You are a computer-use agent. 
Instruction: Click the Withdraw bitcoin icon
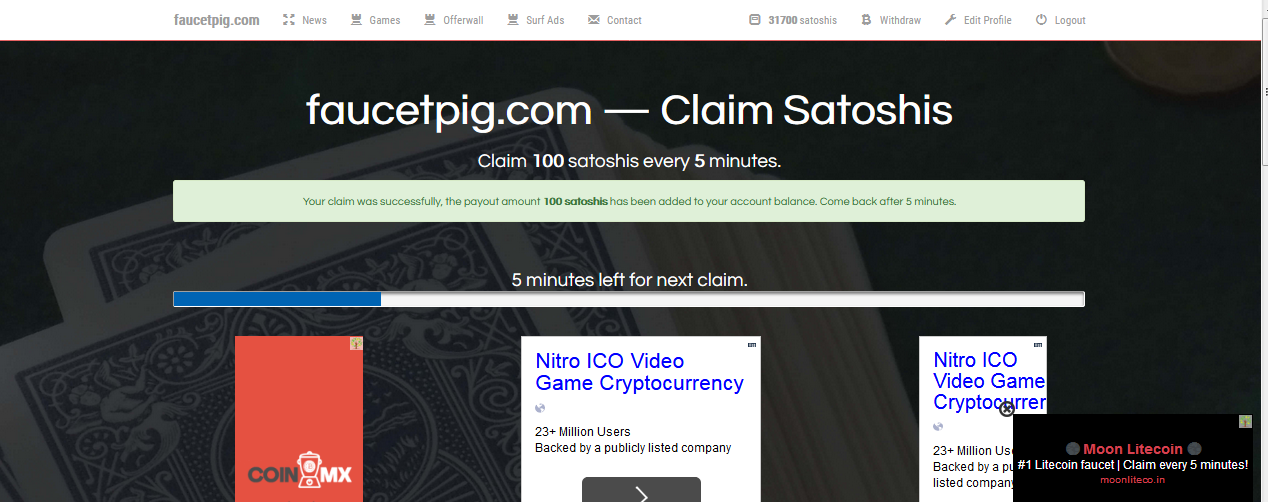[x=866, y=20]
